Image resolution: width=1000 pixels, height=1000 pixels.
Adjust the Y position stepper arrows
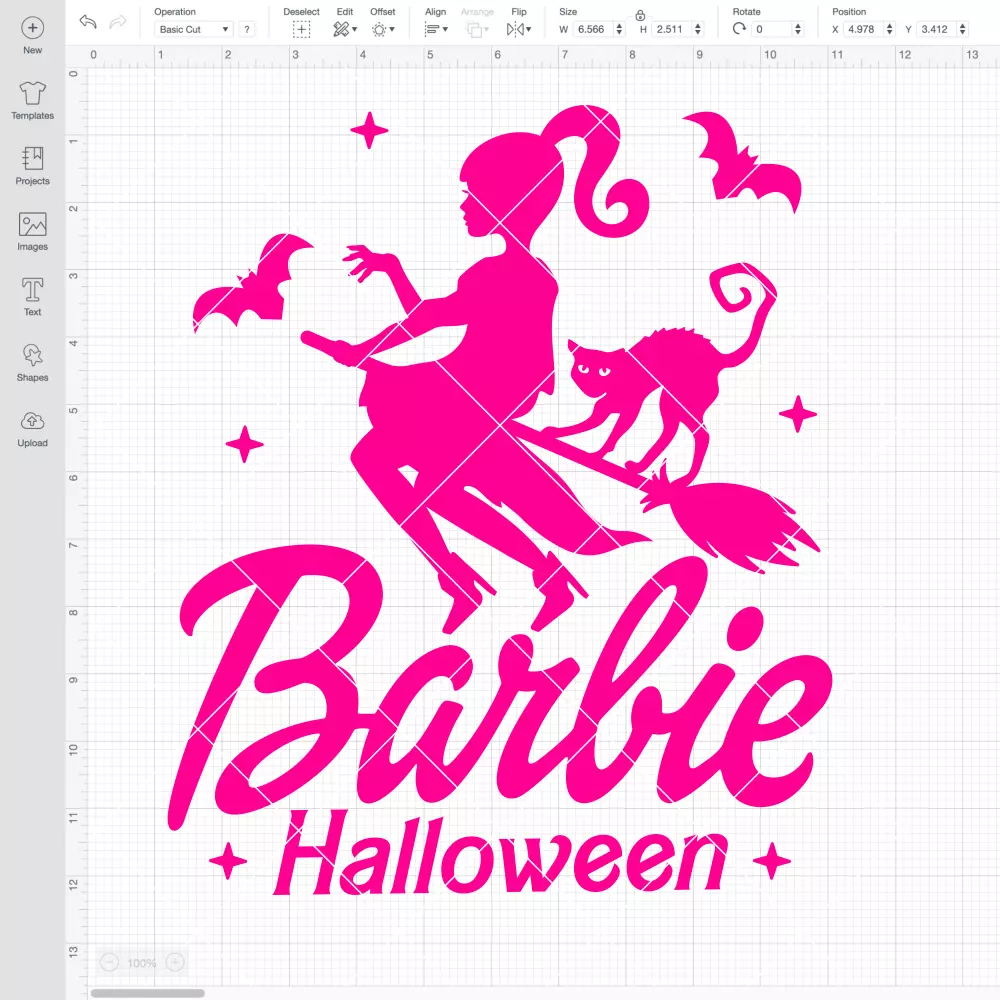click(x=963, y=29)
